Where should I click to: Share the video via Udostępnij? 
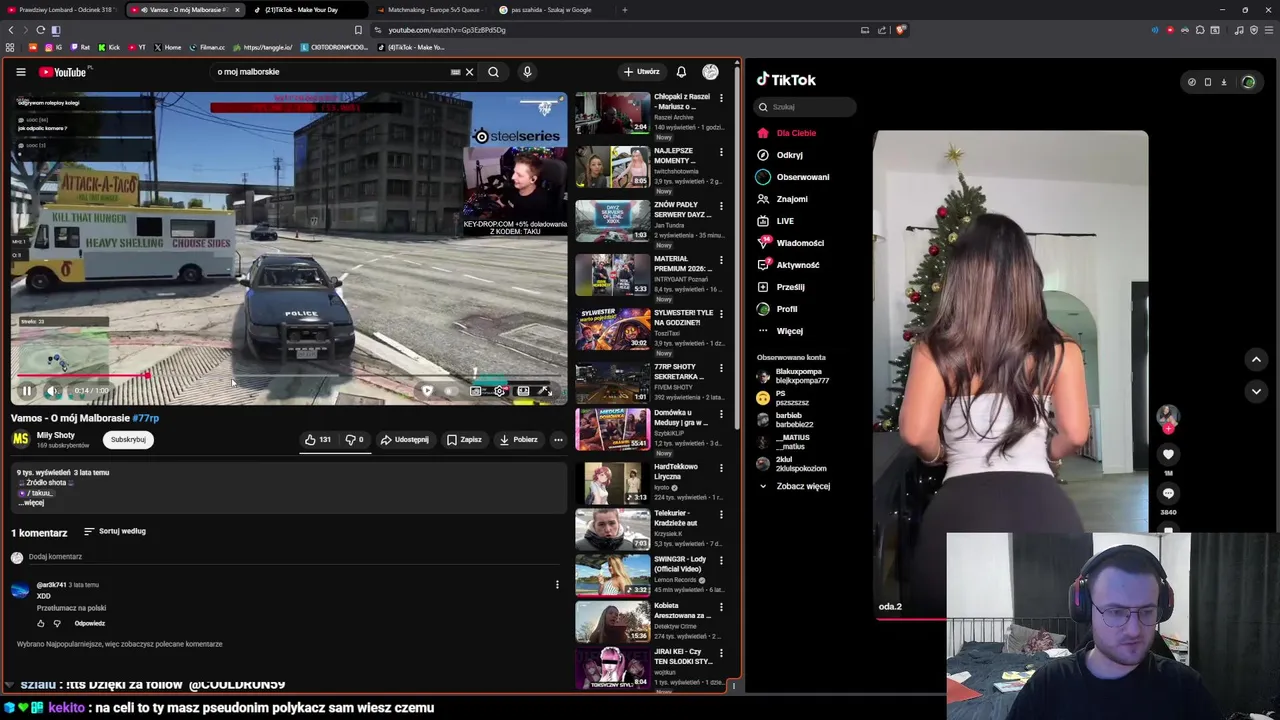405,439
